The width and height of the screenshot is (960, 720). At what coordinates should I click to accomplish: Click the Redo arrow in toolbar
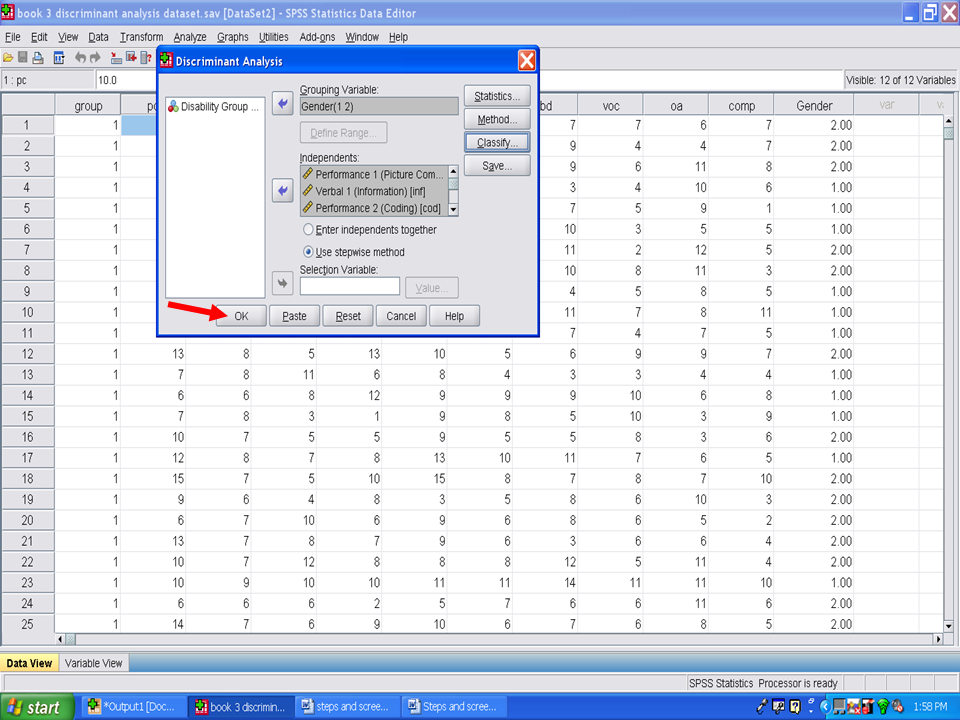(x=95, y=58)
